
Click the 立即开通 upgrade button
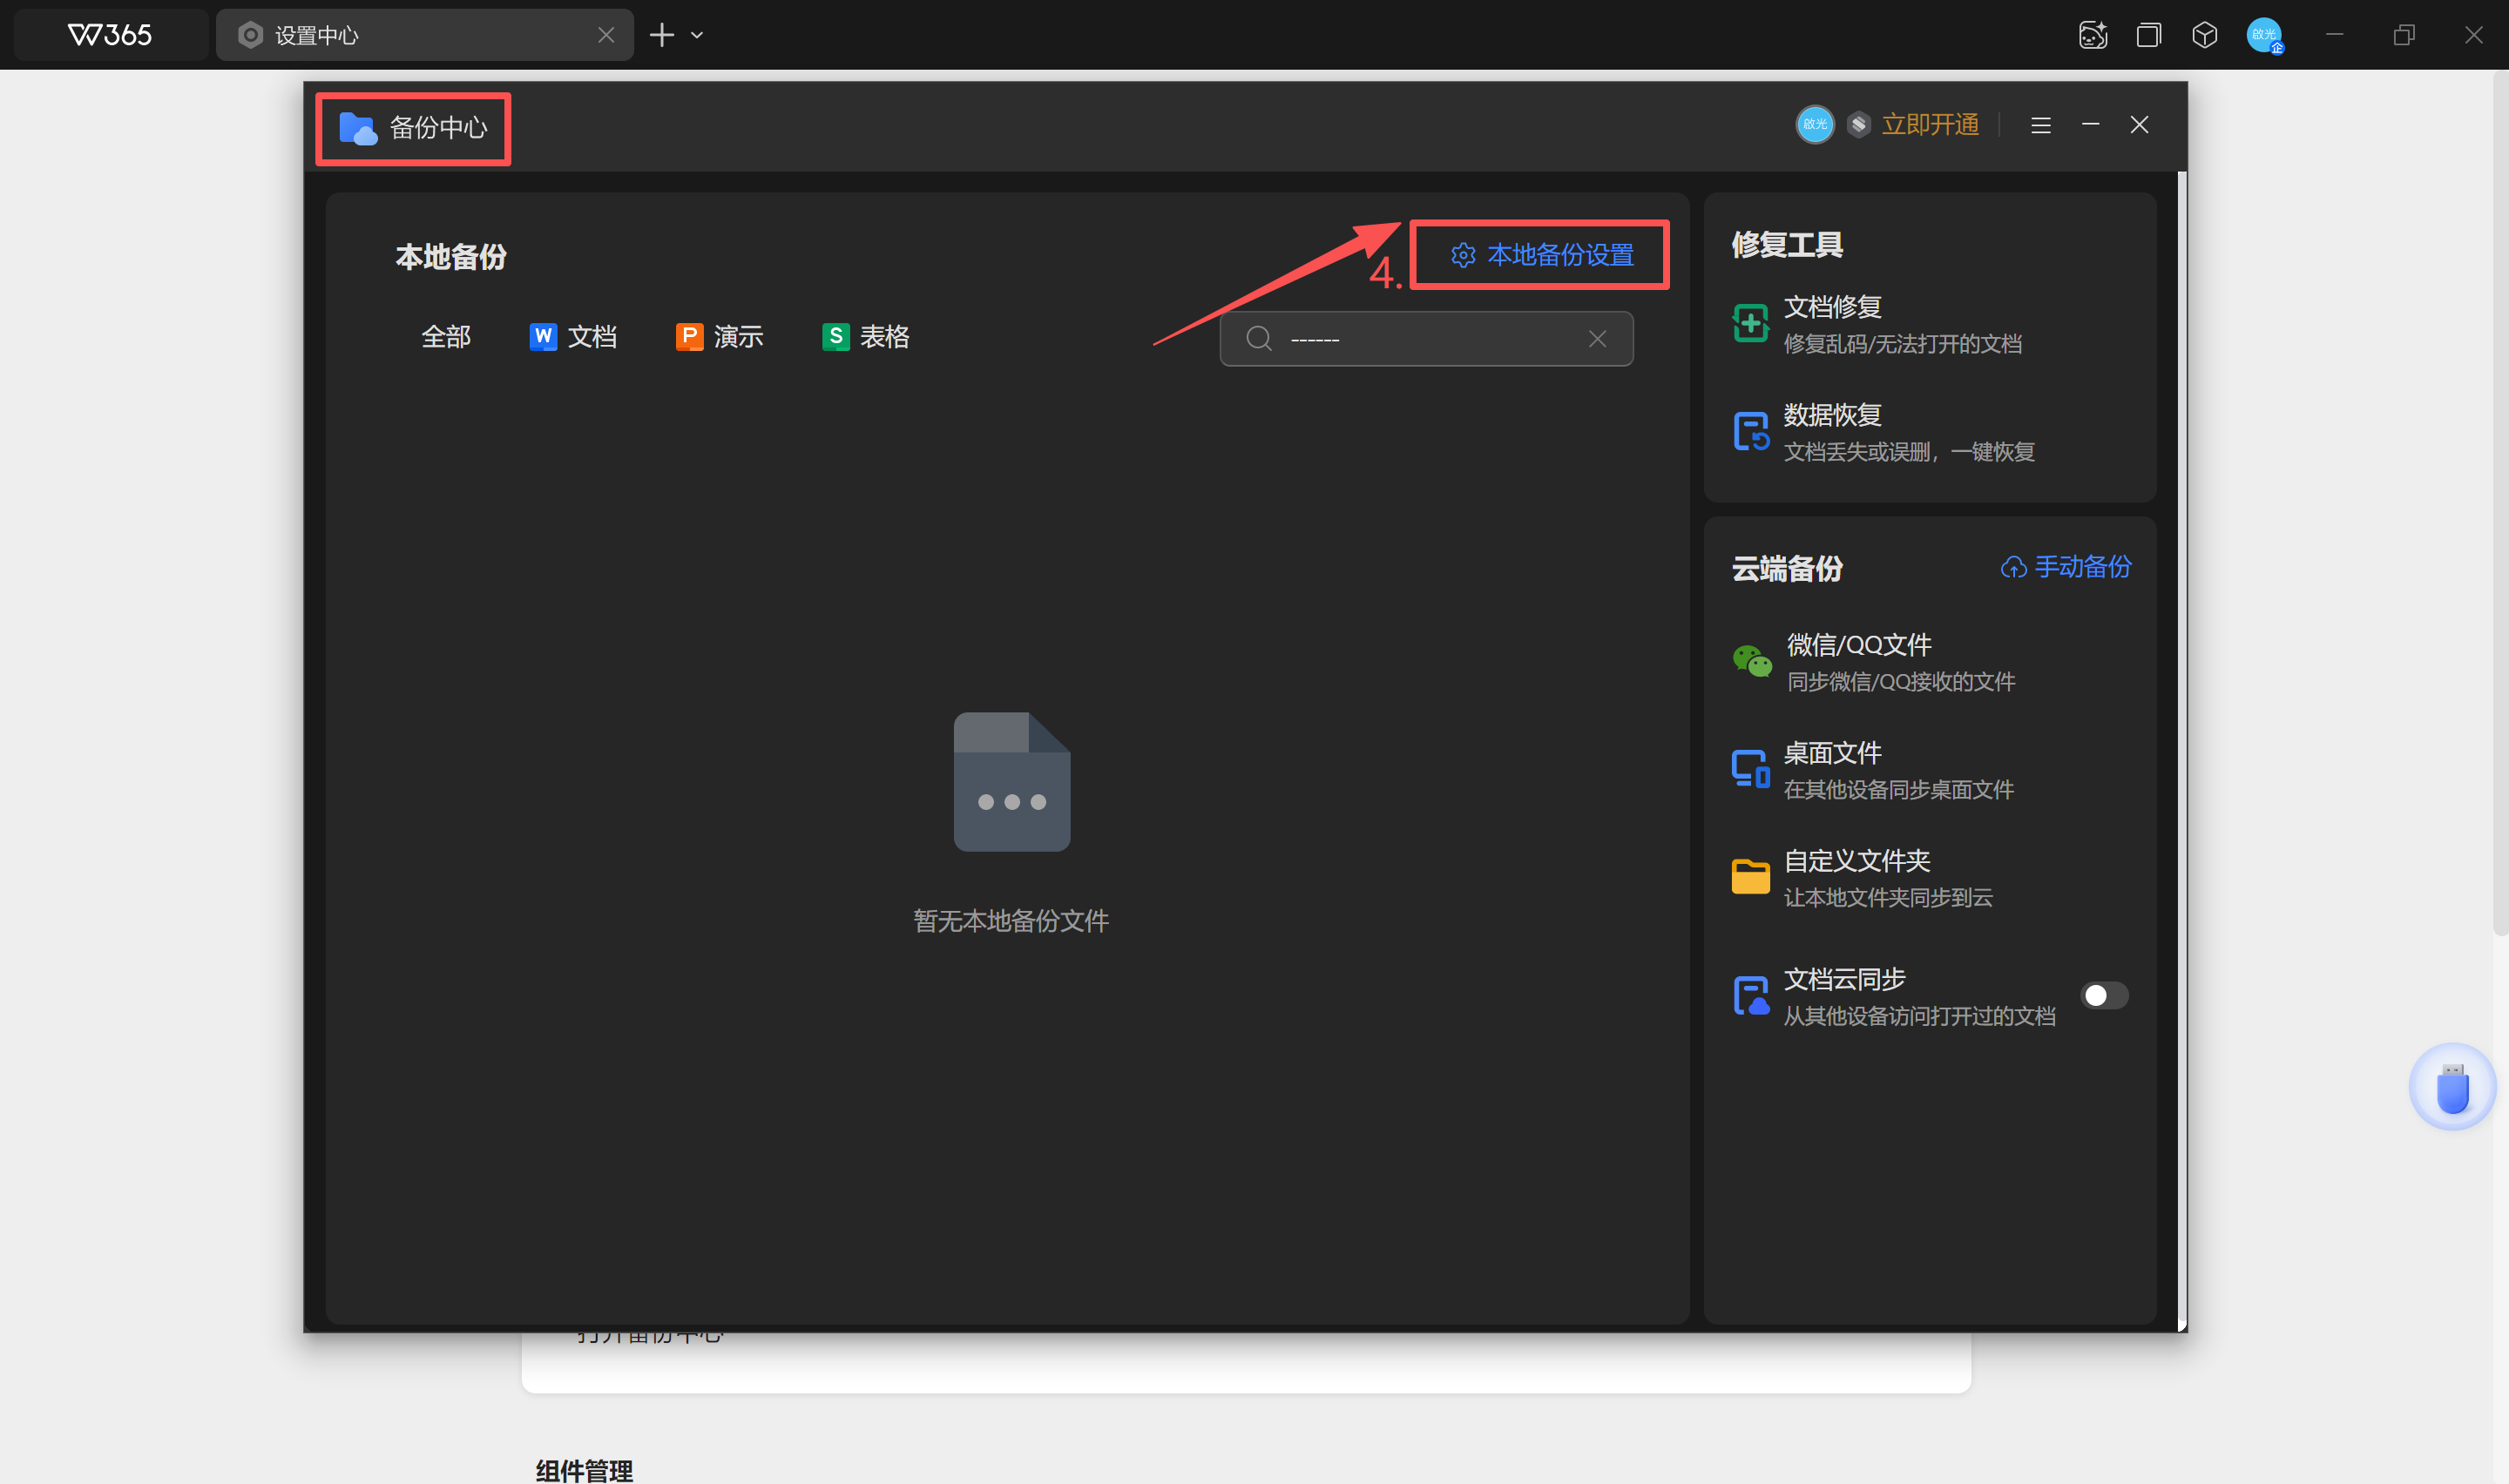[x=1930, y=125]
